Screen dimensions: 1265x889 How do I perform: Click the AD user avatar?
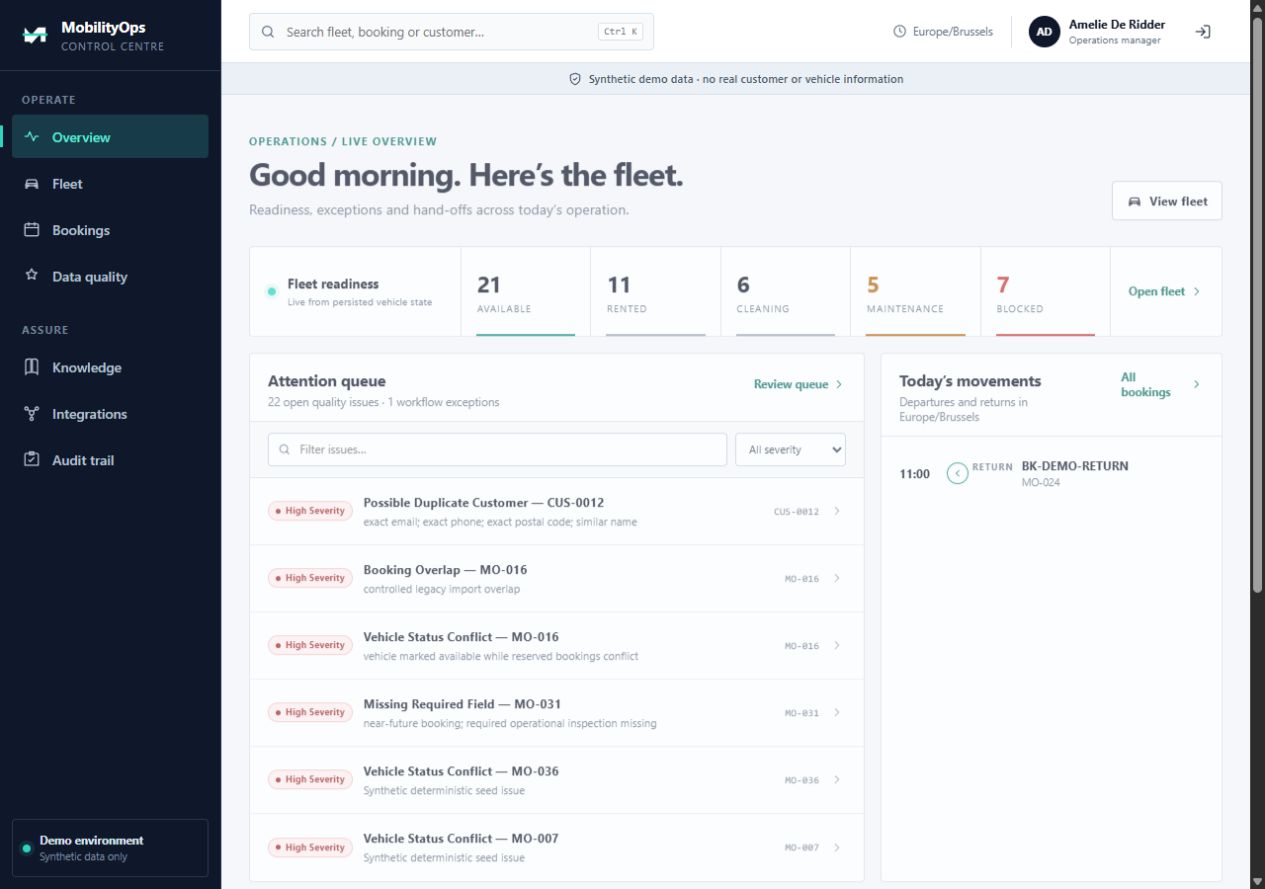point(1044,32)
